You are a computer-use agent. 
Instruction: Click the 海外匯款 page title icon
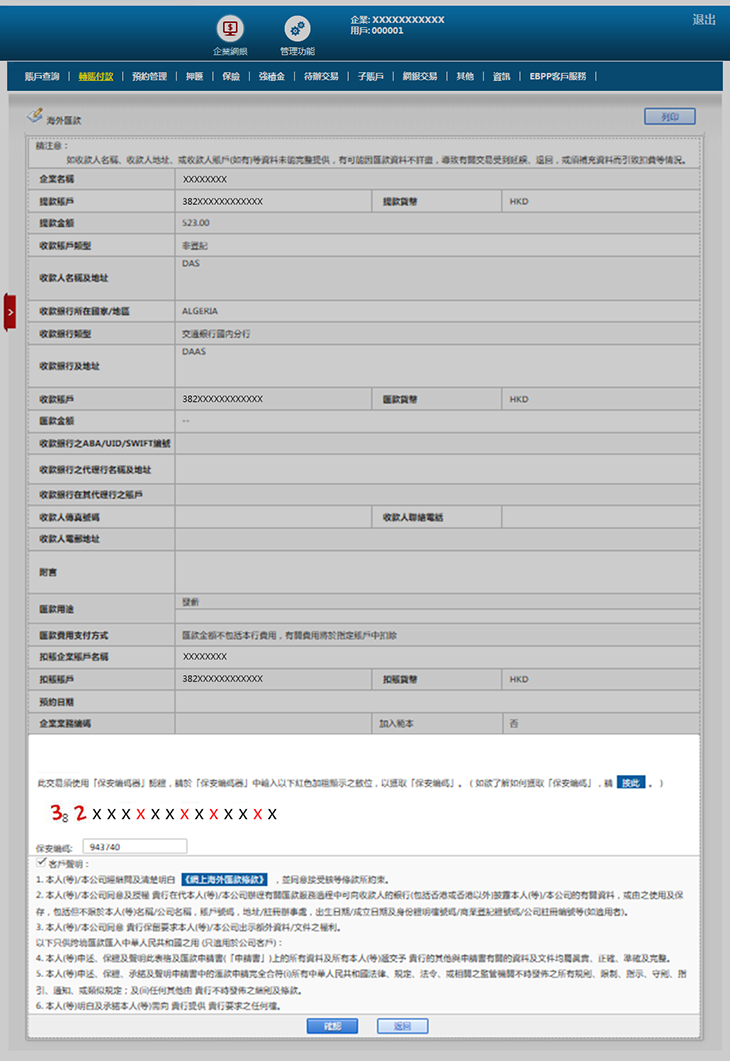tap(35, 116)
